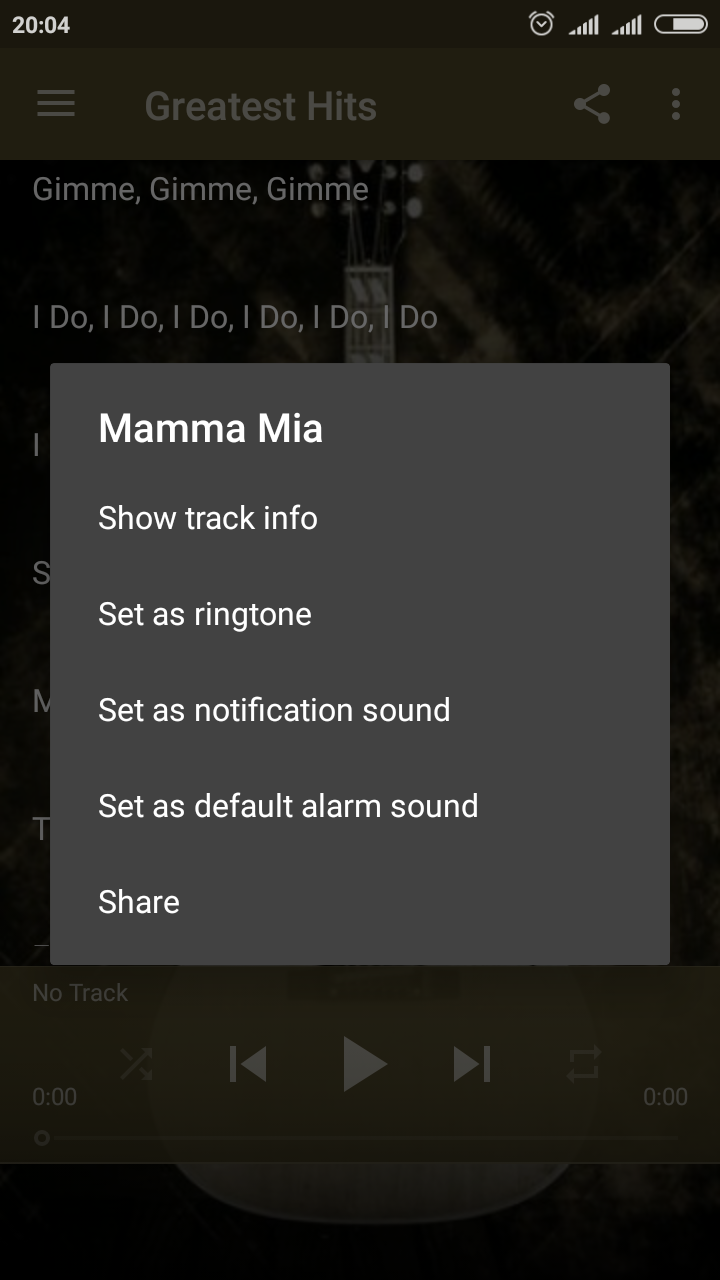Viewport: 720px width, 1280px height.
Task: Skip to the next track
Action: (x=471, y=1064)
